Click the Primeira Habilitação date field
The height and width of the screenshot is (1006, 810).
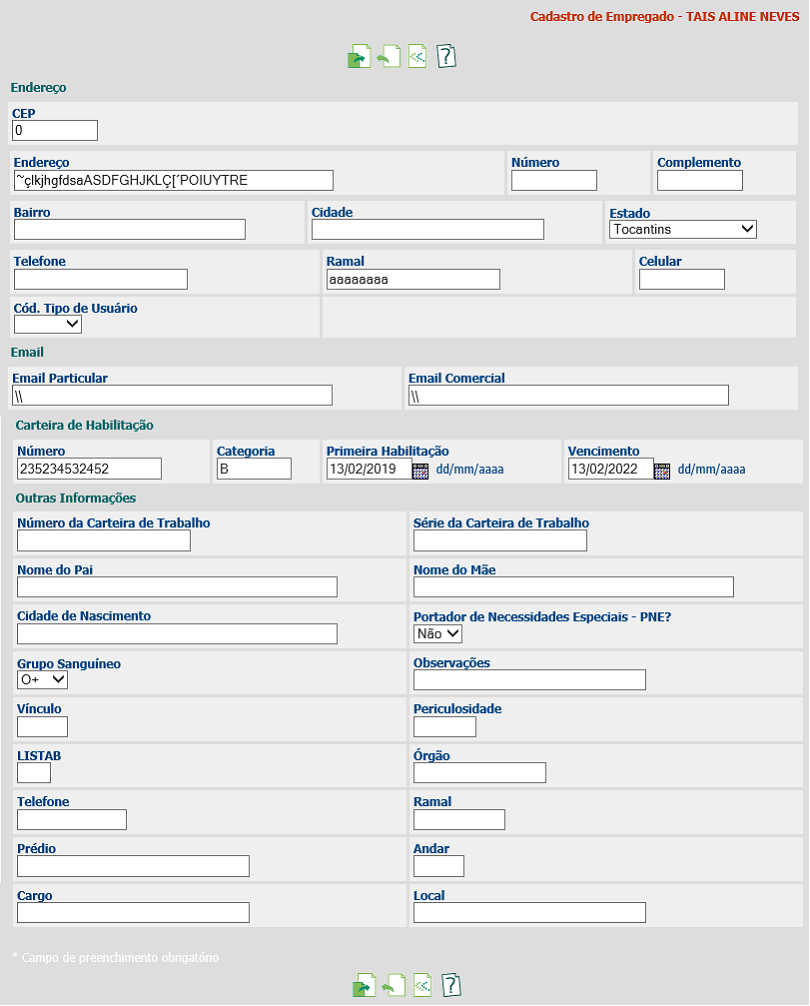[369, 468]
